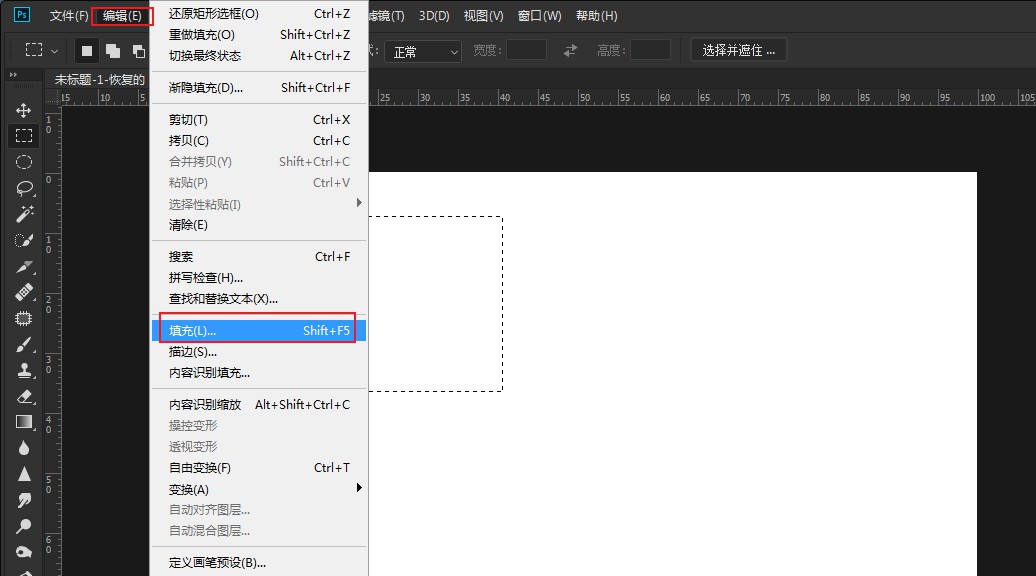Select the Move tool

point(24,110)
